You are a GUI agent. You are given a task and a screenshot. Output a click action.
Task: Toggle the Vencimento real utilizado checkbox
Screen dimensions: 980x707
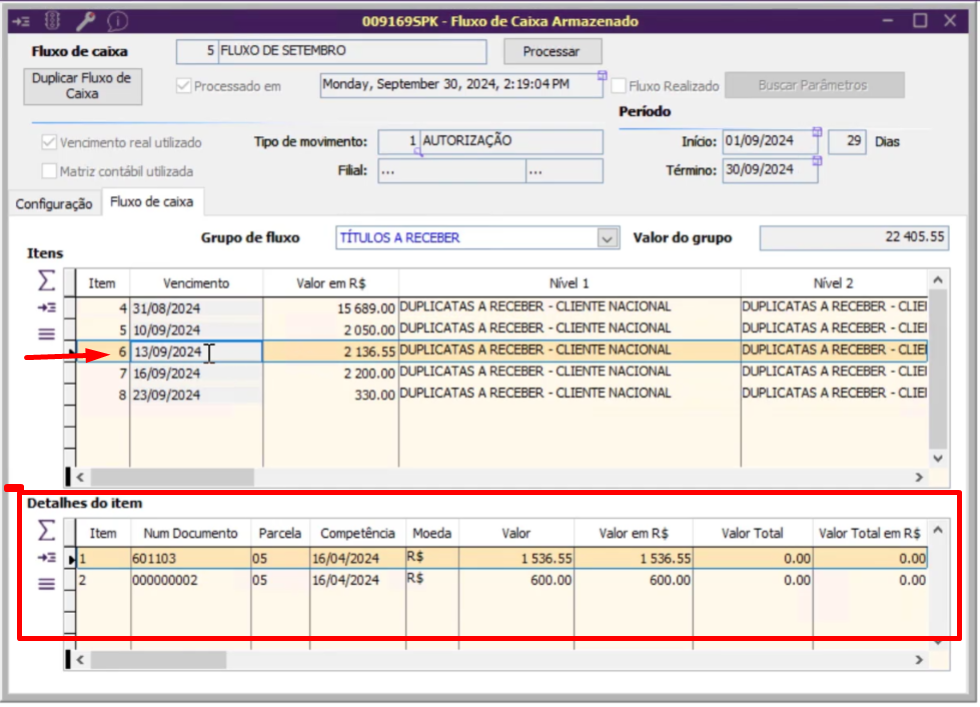49,142
